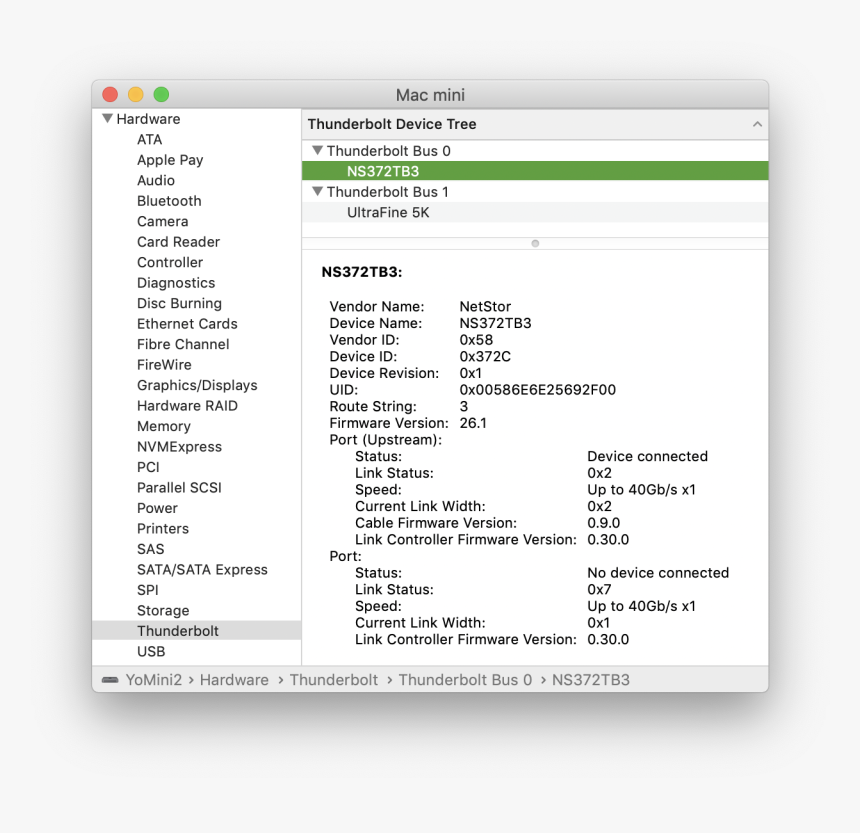
Task: Open the PCI sidebar item
Action: [148, 467]
